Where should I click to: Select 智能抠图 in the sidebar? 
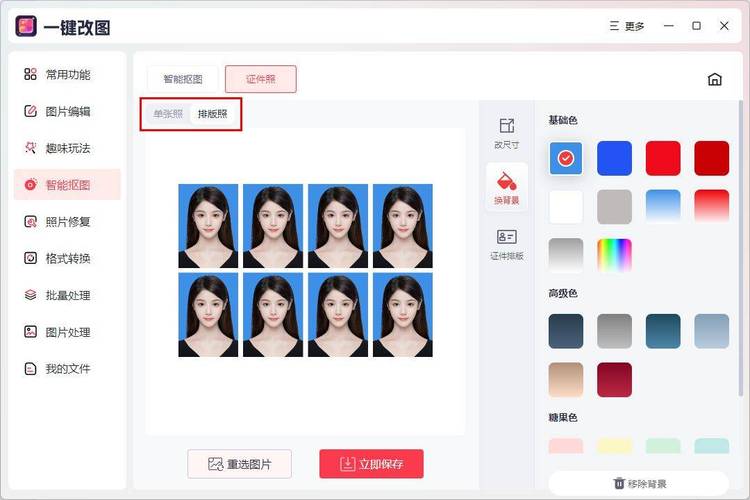coord(67,185)
